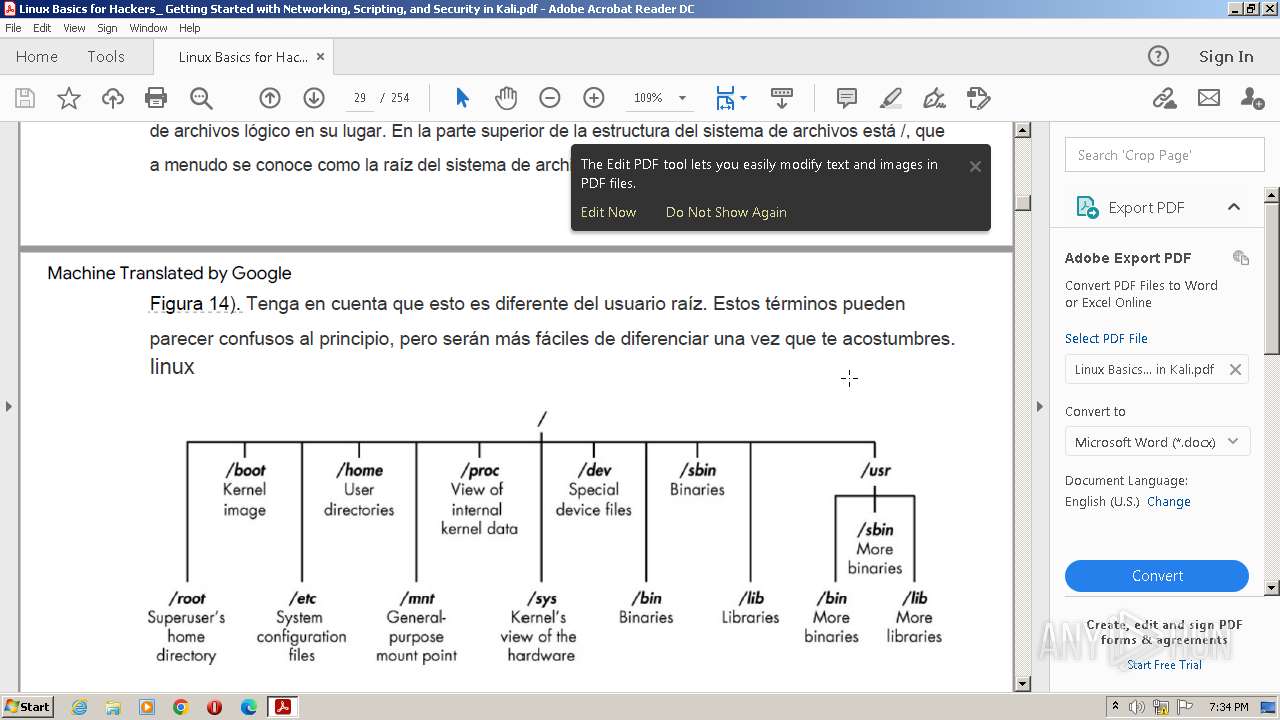The image size is (1280, 720).
Task: Open the Window menu
Action: point(148,28)
